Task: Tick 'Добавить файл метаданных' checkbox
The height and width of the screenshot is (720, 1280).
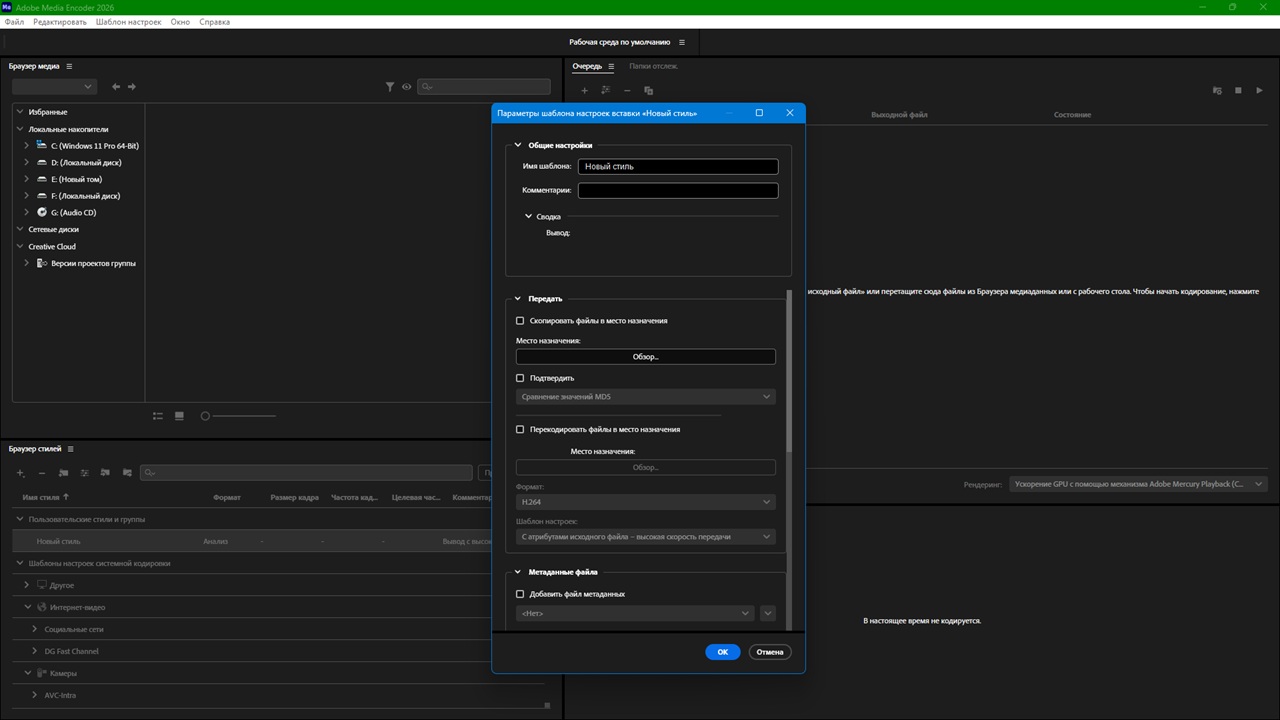Action: [520, 594]
